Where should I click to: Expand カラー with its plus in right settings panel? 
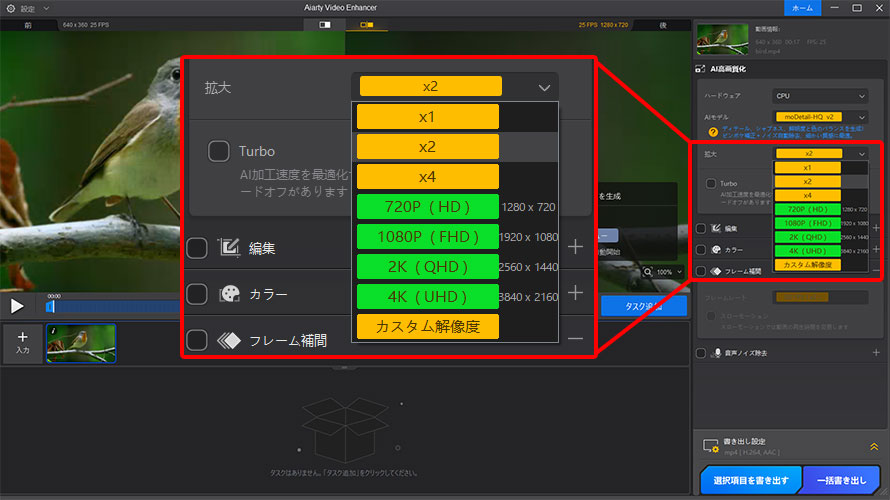click(x=876, y=249)
